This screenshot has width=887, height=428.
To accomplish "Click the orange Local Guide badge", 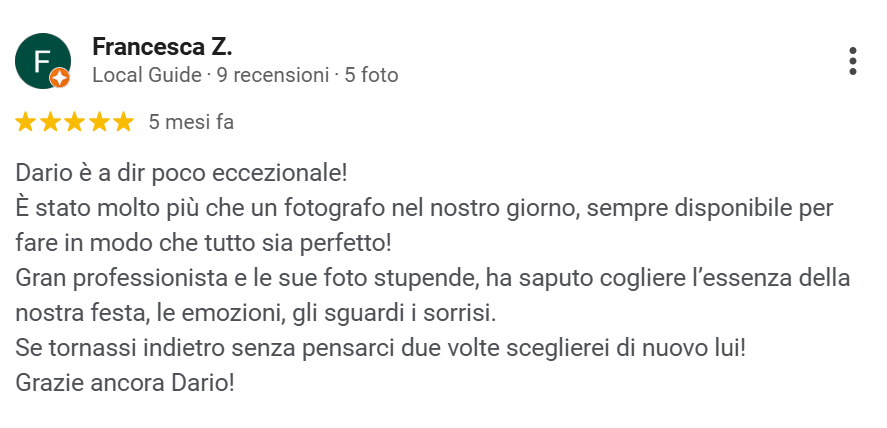I will point(60,77).
